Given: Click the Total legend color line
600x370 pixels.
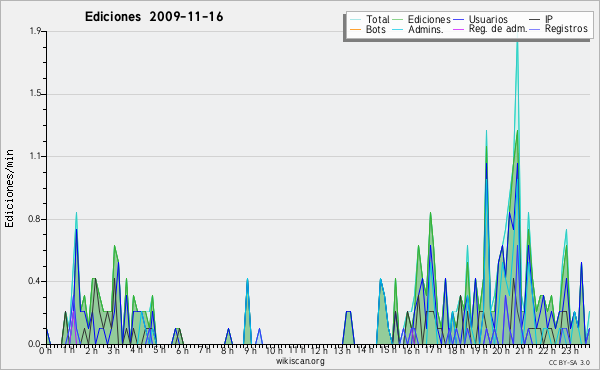Looking at the screenshot, I should [355, 20].
